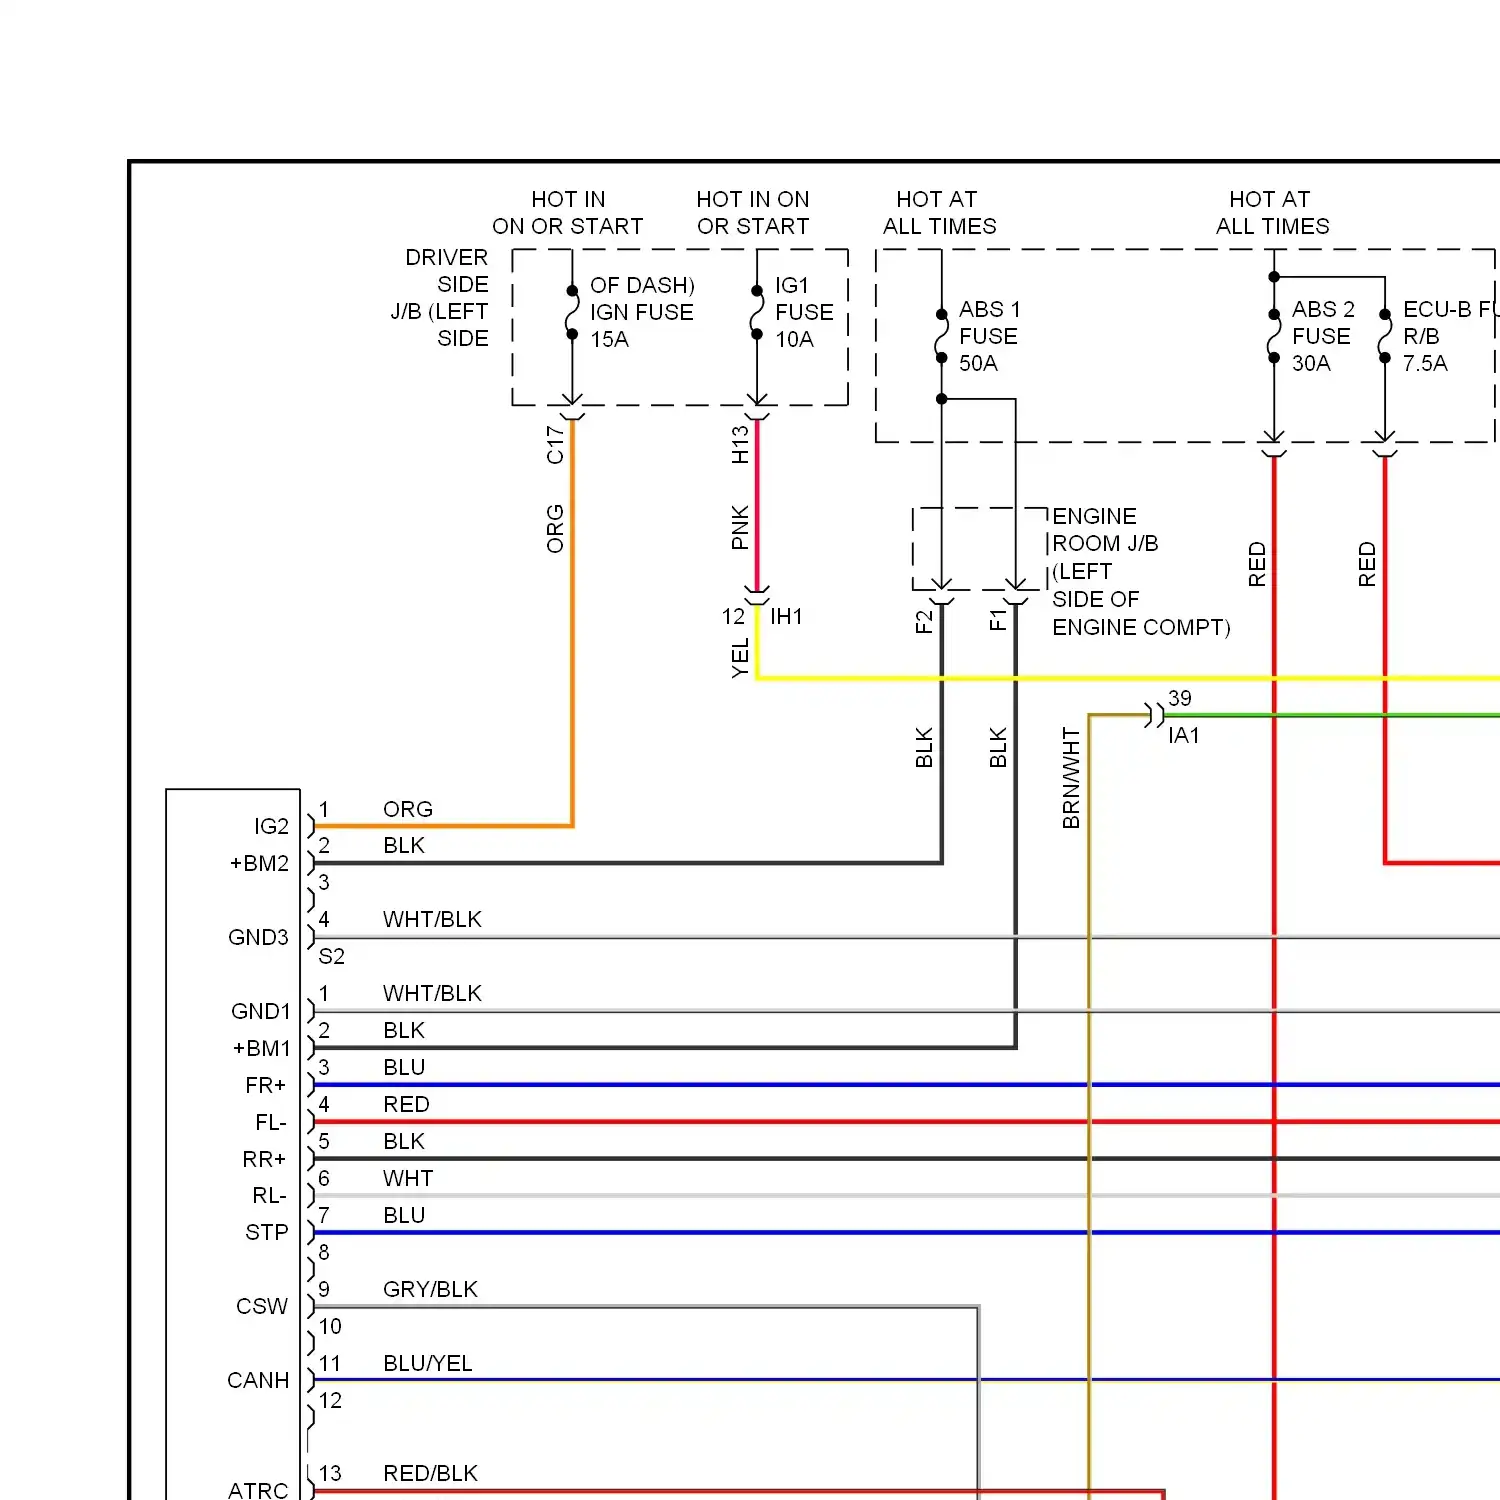Click the IG1 FUSE 10A label
This screenshot has width=1500, height=1500.
coord(804,312)
